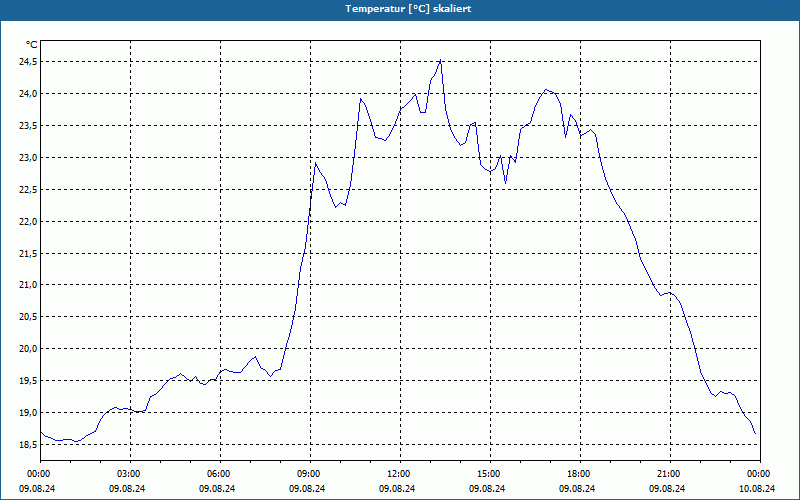Screen dimensions: 800x500
Task: Click the "°C" unit label
Action: point(32,45)
